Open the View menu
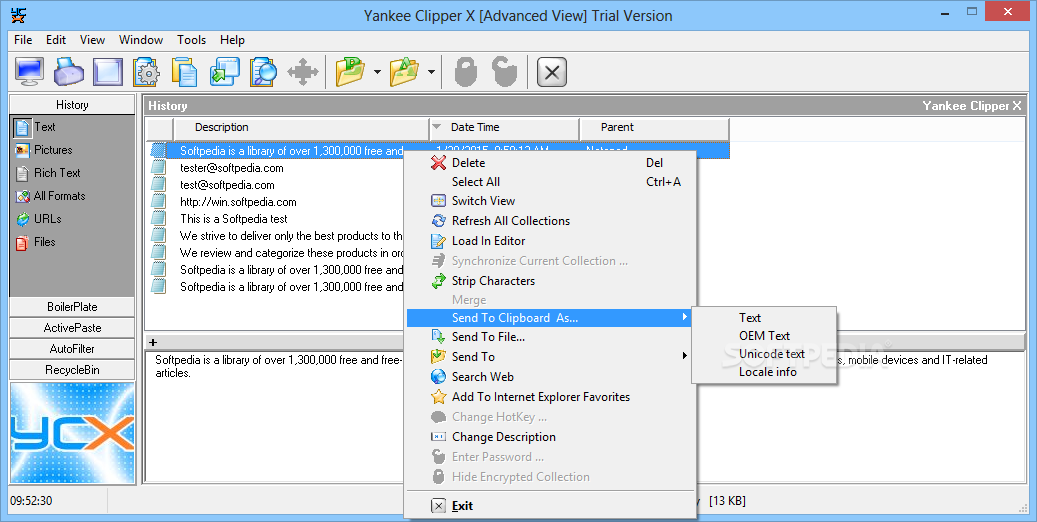 click(x=93, y=40)
